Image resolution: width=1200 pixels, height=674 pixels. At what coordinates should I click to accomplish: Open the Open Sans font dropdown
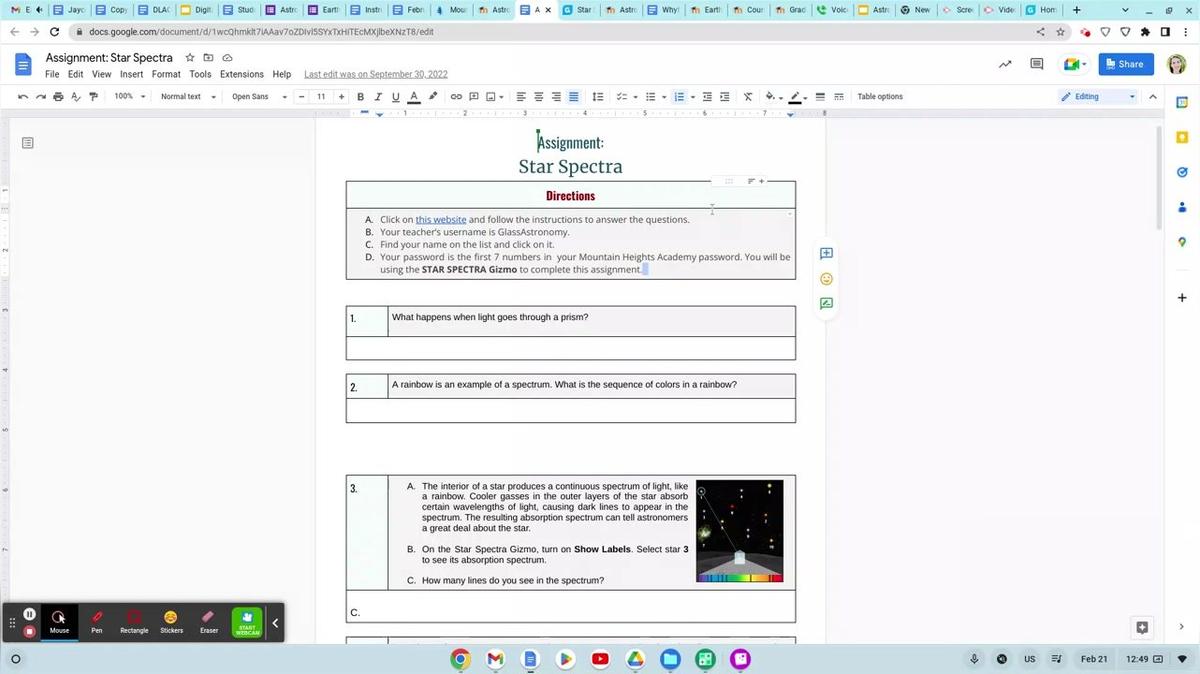tap(259, 97)
